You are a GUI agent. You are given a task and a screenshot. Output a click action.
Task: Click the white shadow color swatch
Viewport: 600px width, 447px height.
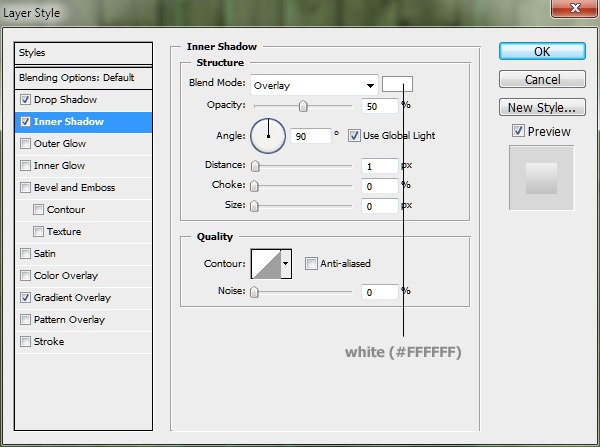pos(397,85)
